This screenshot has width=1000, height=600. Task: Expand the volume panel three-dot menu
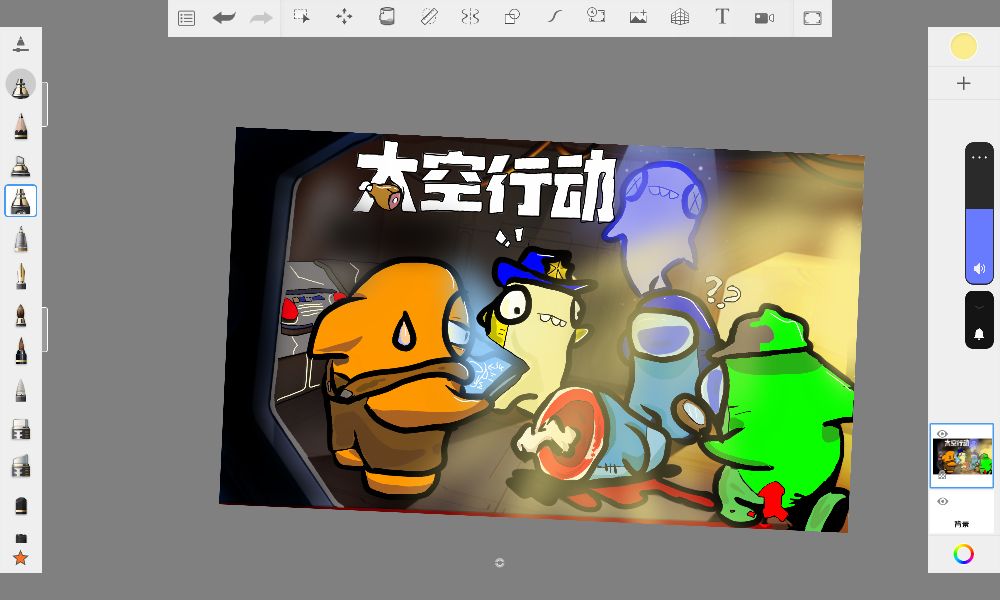point(979,157)
